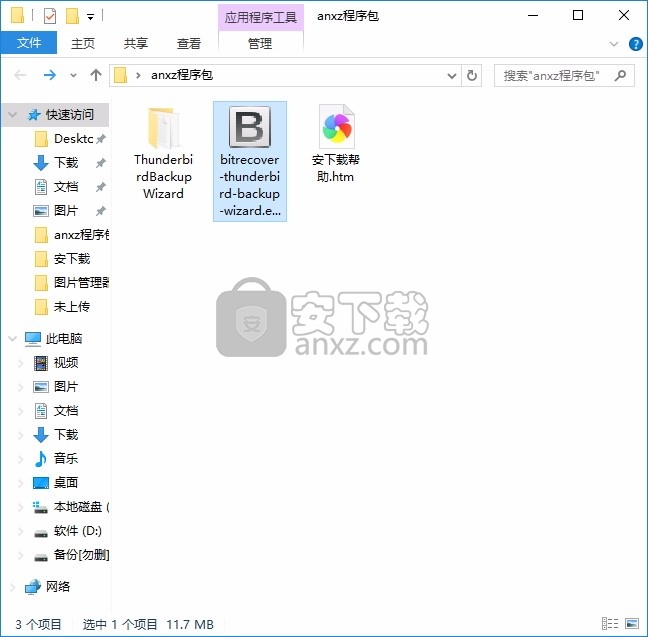Open 音乐 under 此电脑

pyautogui.click(x=66, y=458)
